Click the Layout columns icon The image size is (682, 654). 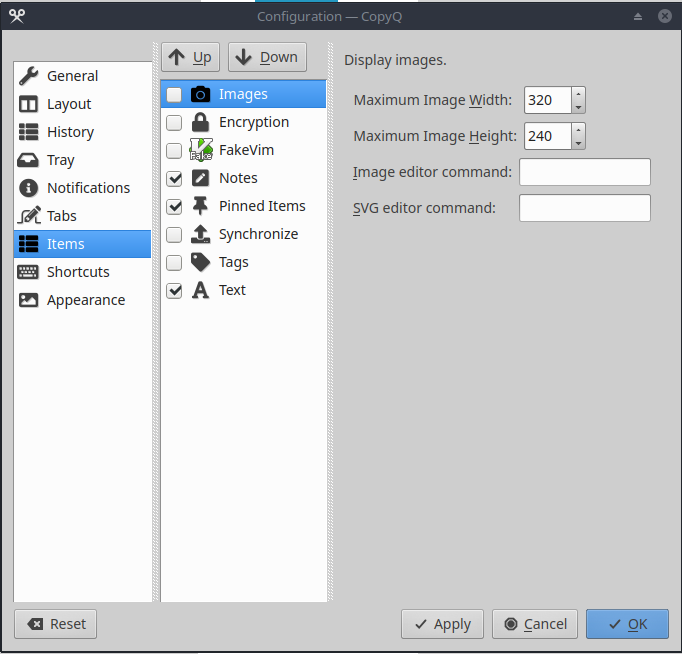click(28, 104)
